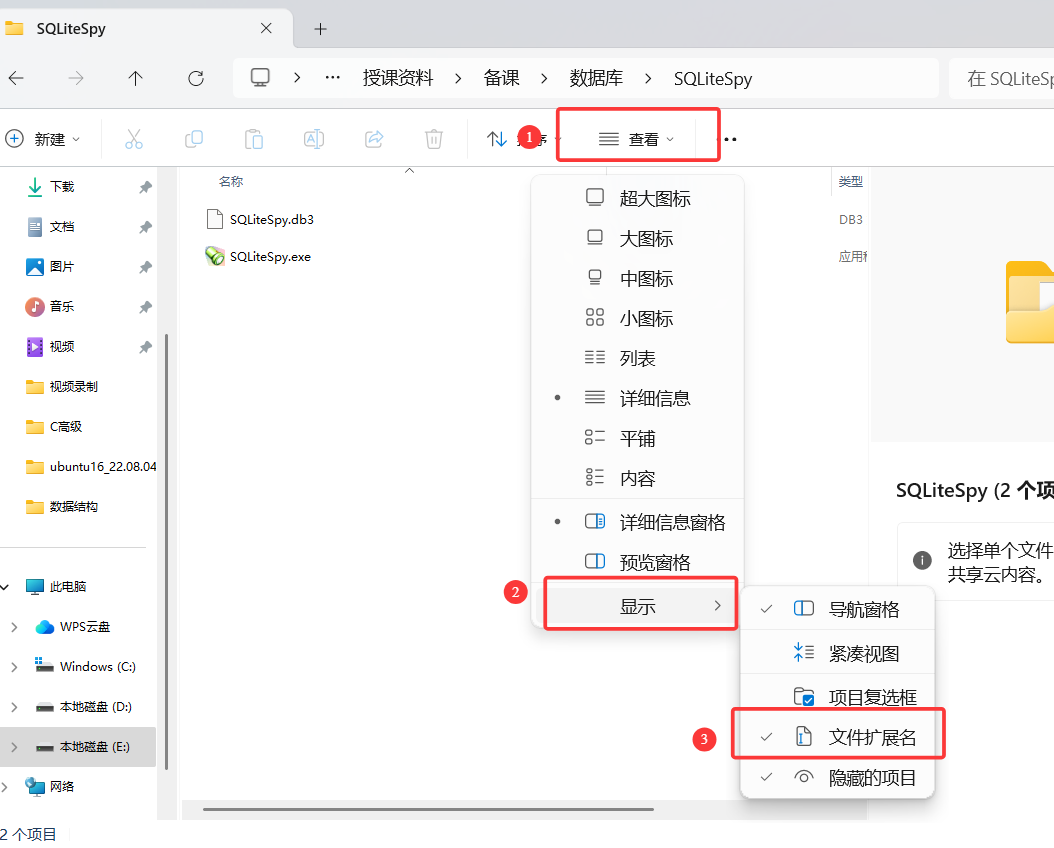Screen dimensions: 1054x848
Task: Click the PC monitor icon in address bar
Action: (260, 78)
